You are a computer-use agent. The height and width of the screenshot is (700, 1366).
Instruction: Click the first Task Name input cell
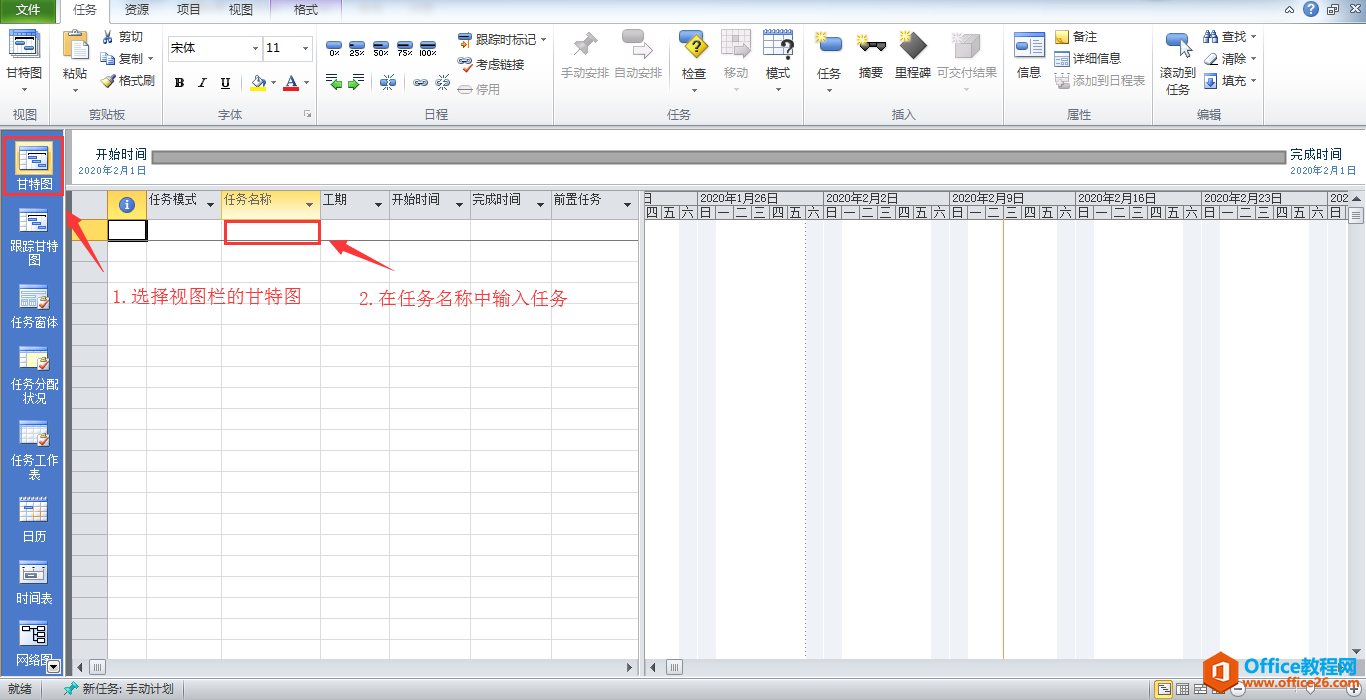(x=272, y=232)
